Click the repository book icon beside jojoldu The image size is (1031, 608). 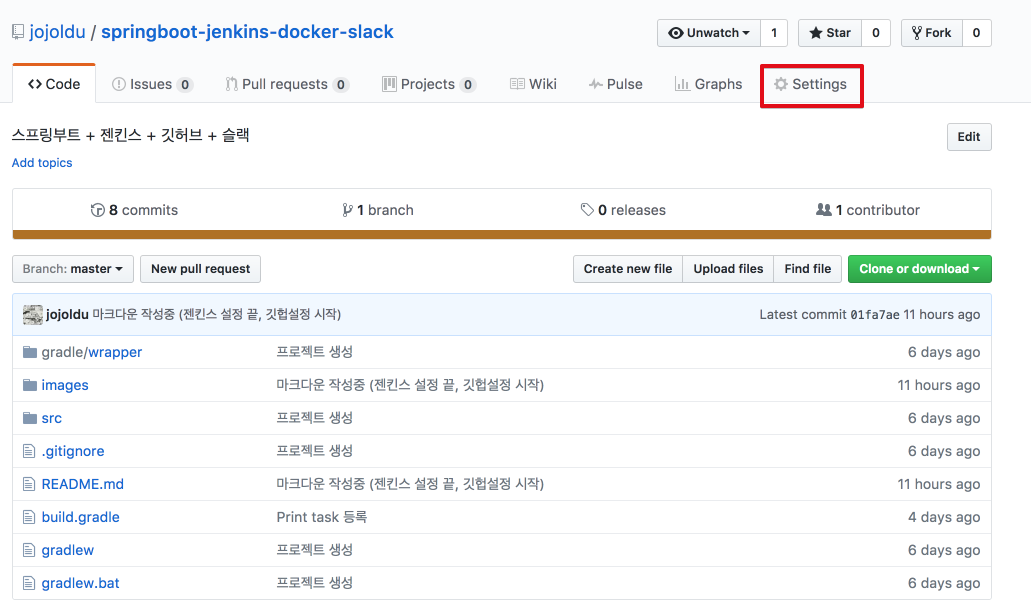tap(18, 32)
